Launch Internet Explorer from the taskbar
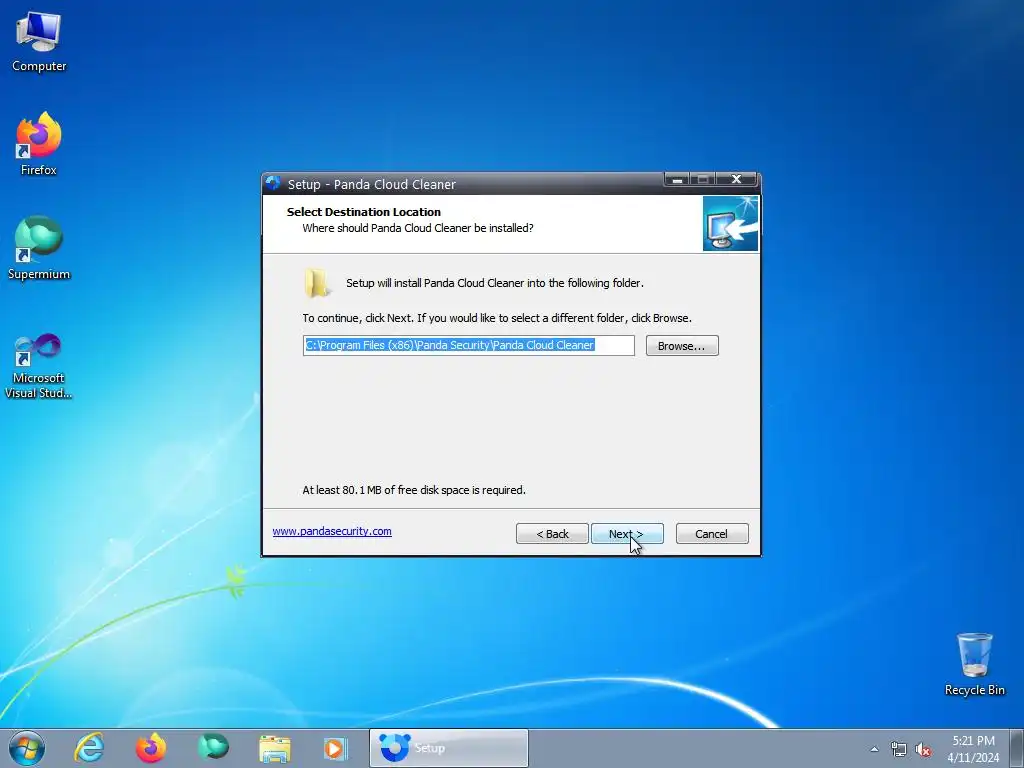Image resolution: width=1024 pixels, height=768 pixels. pos(89,748)
